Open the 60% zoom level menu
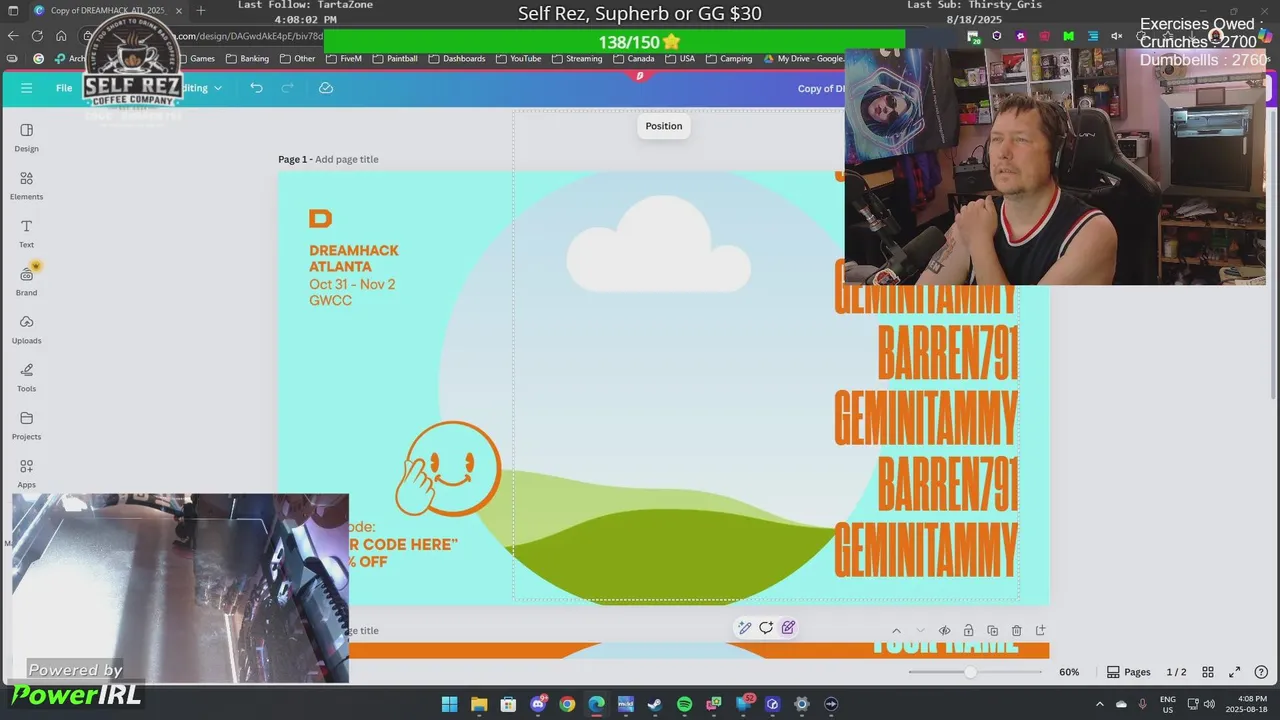 (x=1069, y=672)
